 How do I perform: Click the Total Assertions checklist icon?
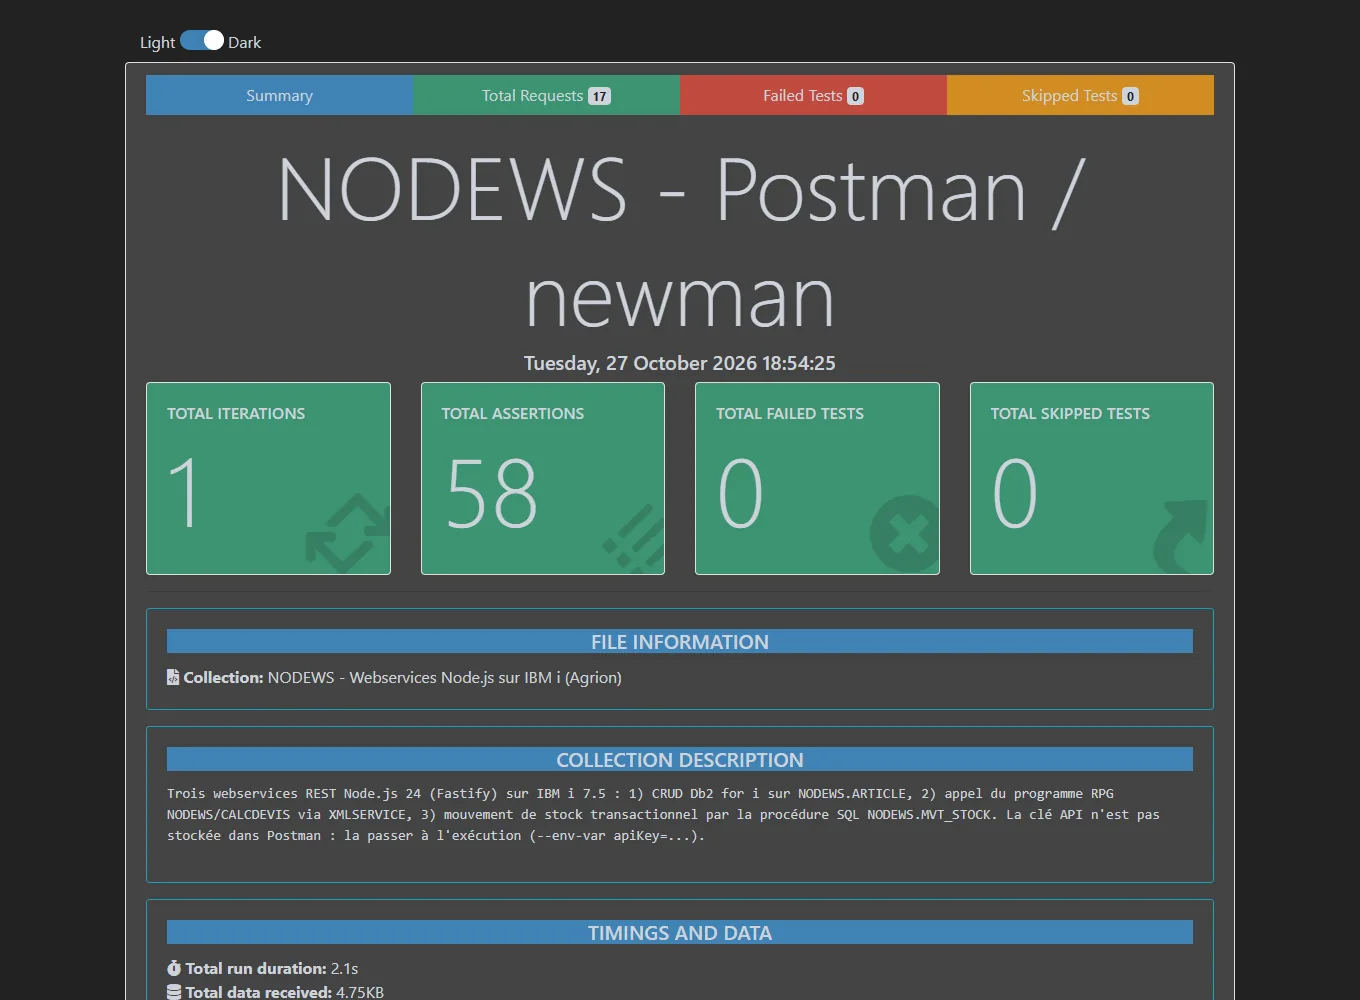point(634,538)
